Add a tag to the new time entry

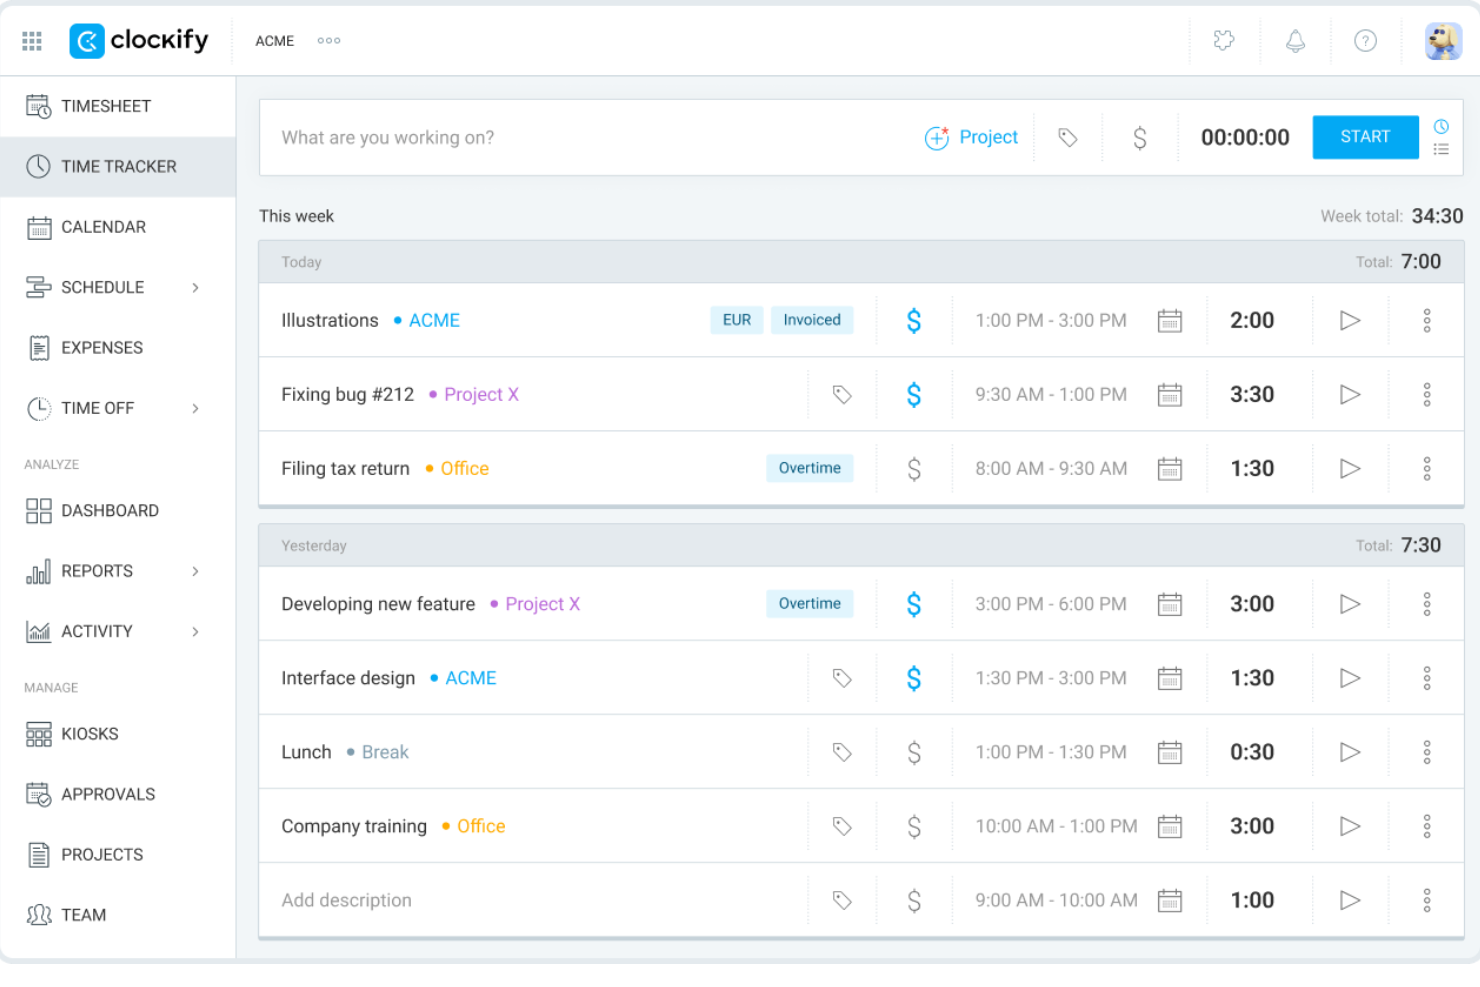pos(1067,137)
